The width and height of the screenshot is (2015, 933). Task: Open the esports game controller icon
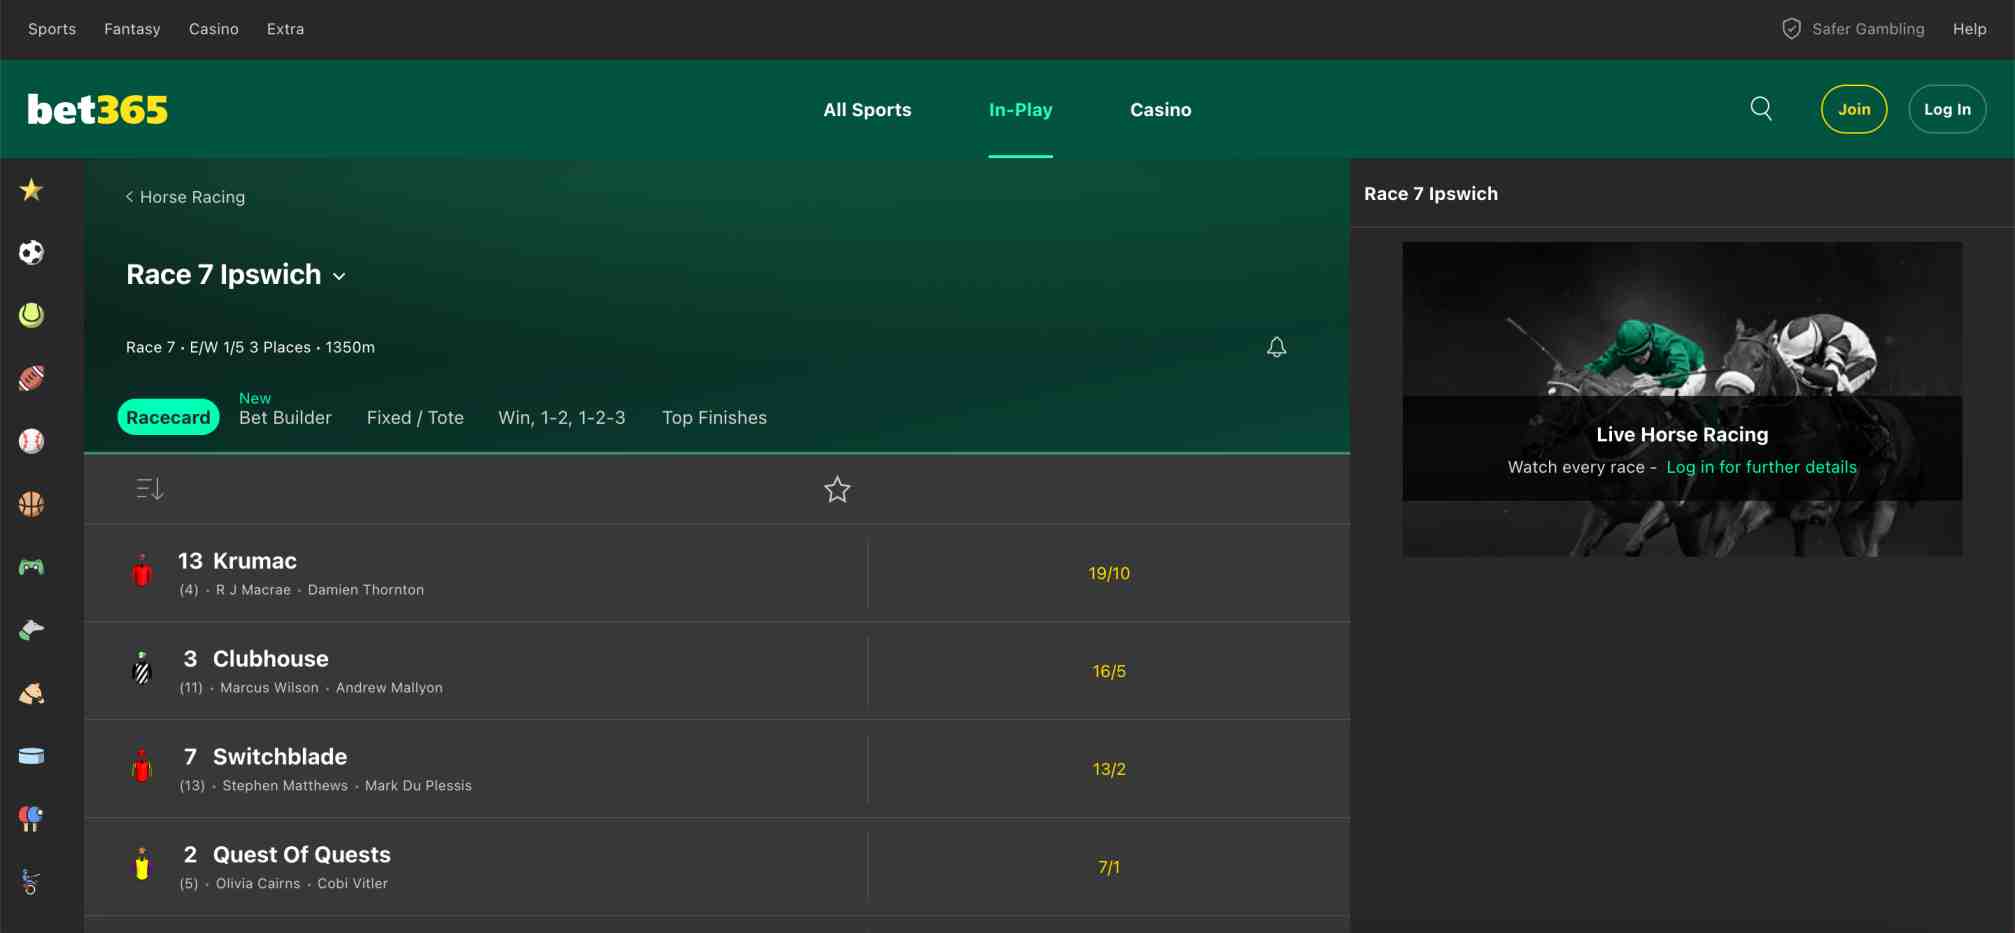pos(31,567)
